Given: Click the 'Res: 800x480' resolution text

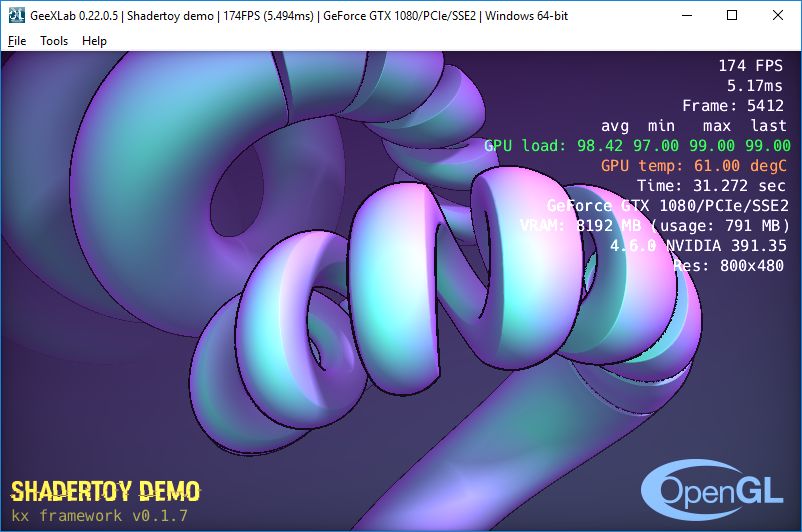Looking at the screenshot, I should pos(728,265).
